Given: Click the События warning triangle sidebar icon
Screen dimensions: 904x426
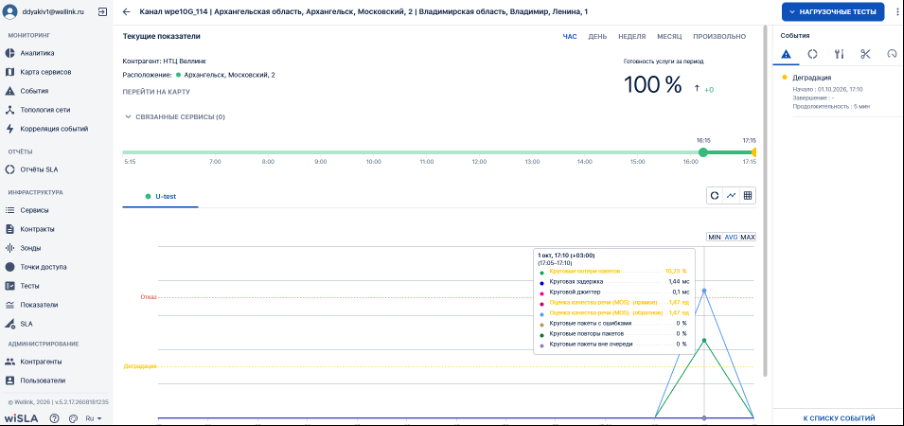Looking at the screenshot, I should pos(9,91).
